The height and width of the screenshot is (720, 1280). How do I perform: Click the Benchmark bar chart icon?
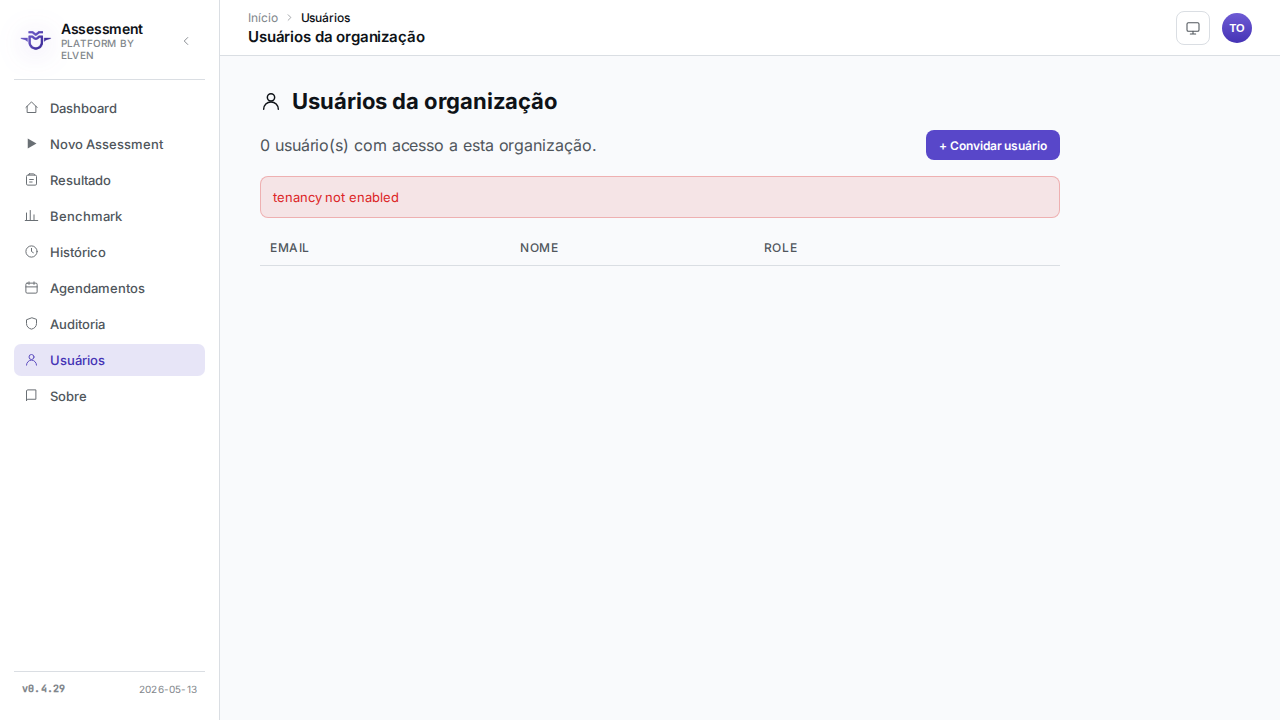tap(31, 216)
